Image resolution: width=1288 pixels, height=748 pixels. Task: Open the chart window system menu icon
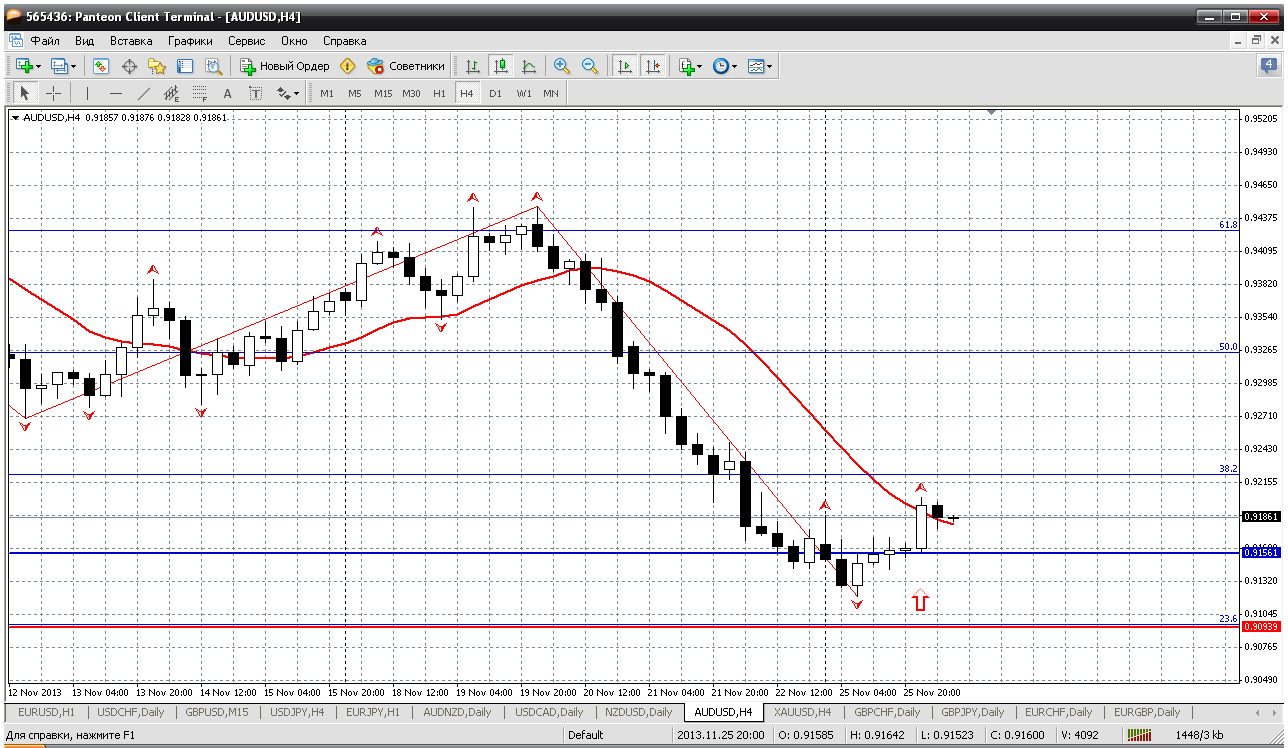point(14,41)
